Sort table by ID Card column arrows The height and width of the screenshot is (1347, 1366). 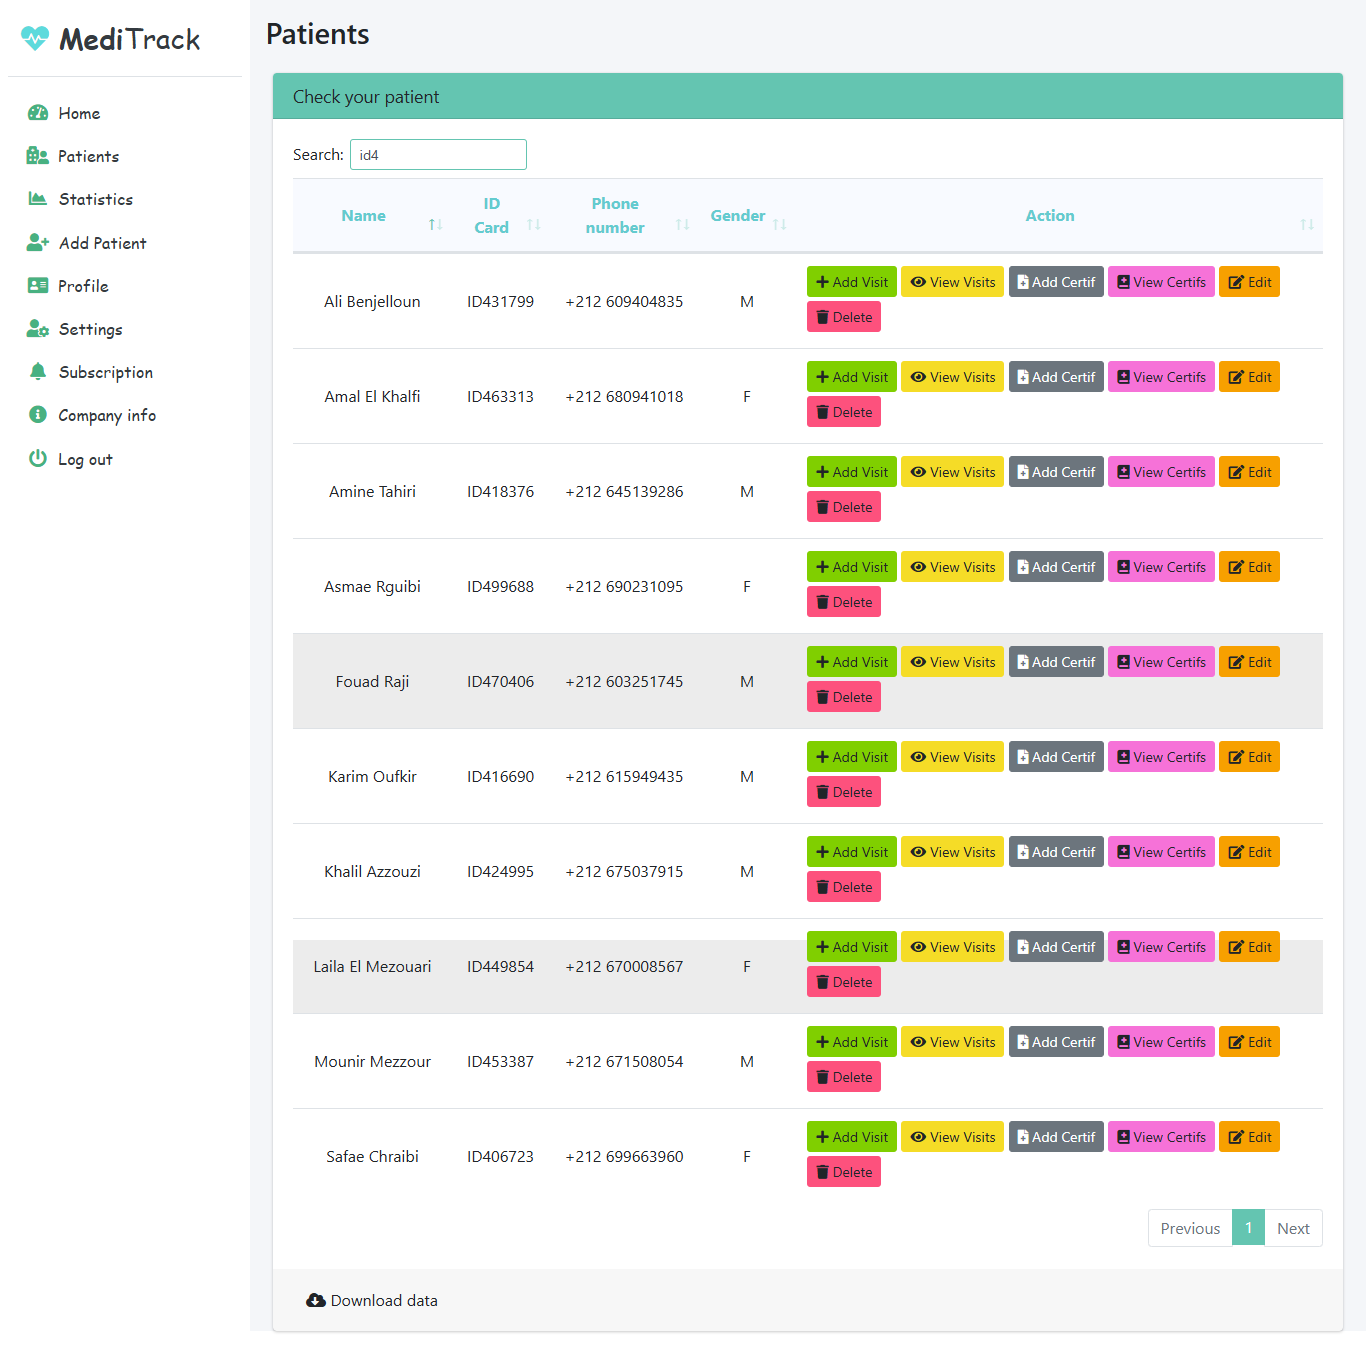click(534, 225)
